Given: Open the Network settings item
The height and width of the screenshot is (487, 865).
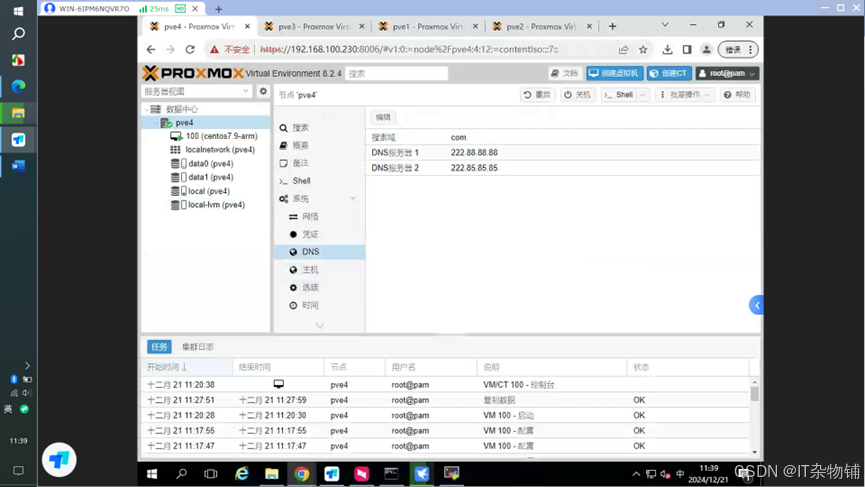Looking at the screenshot, I should pos(304,217).
